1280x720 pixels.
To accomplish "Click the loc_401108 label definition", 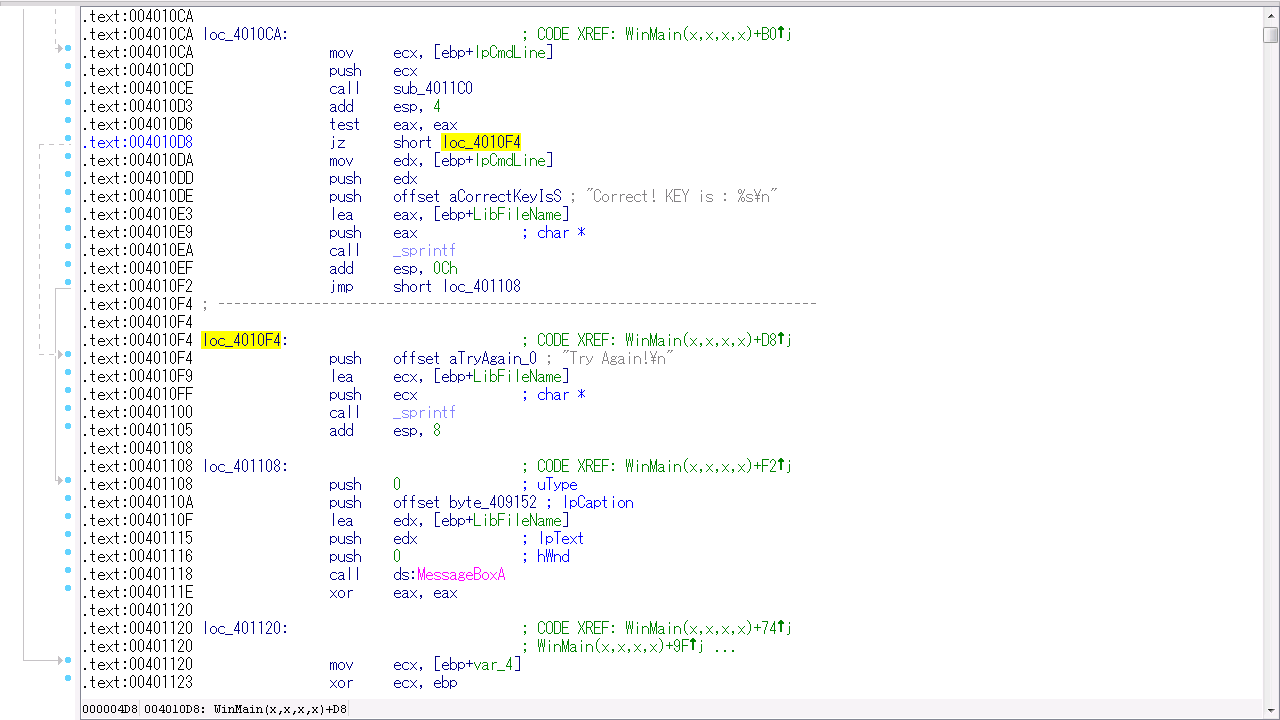I will click(245, 466).
